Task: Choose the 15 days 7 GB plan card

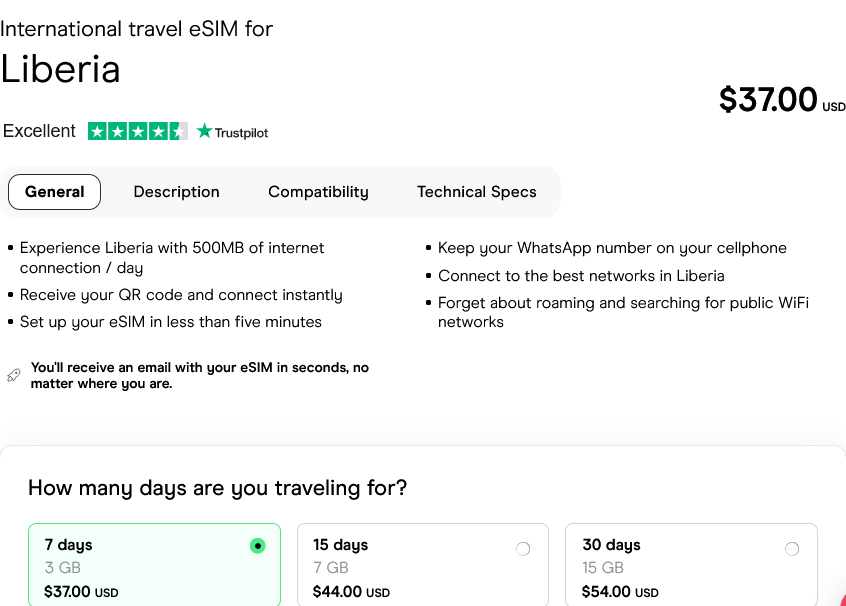Action: [x=420, y=568]
